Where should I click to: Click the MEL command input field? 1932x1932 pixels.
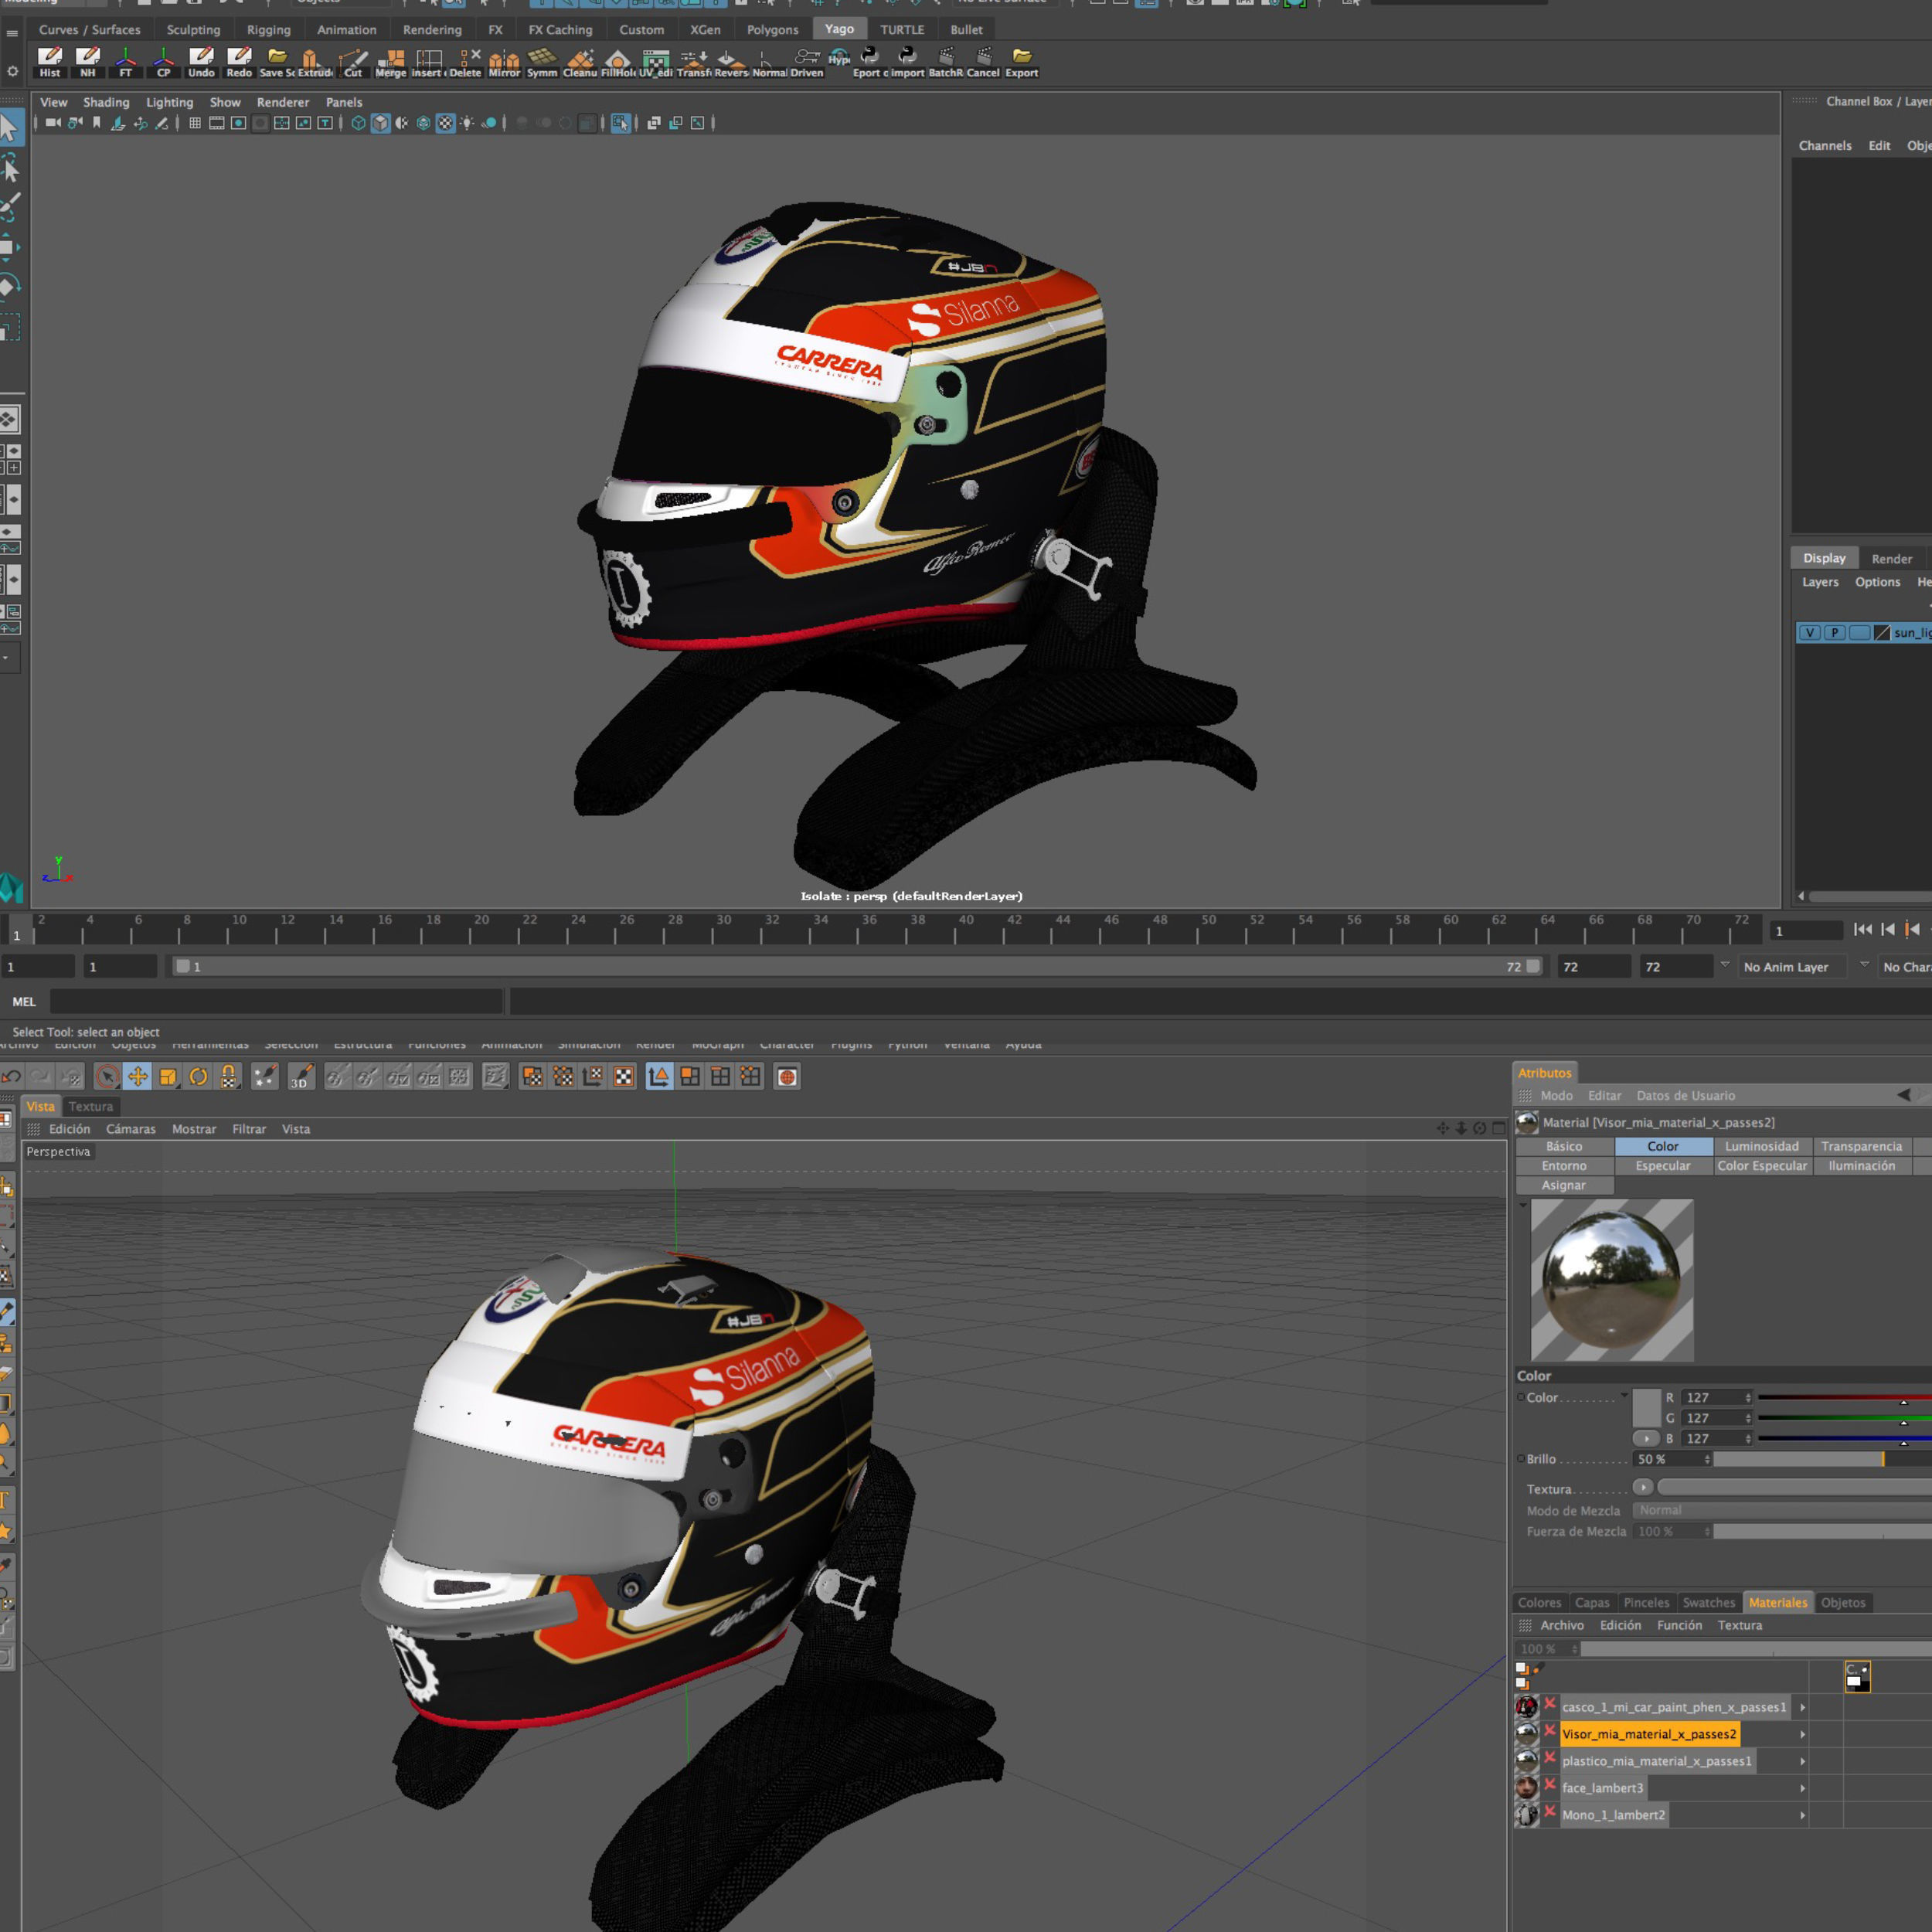(276, 1001)
